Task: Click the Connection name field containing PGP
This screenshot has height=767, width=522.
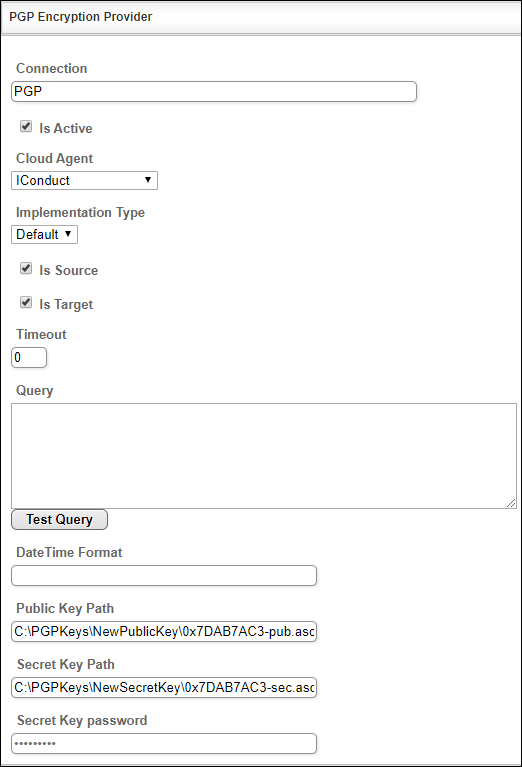Action: pyautogui.click(x=214, y=91)
